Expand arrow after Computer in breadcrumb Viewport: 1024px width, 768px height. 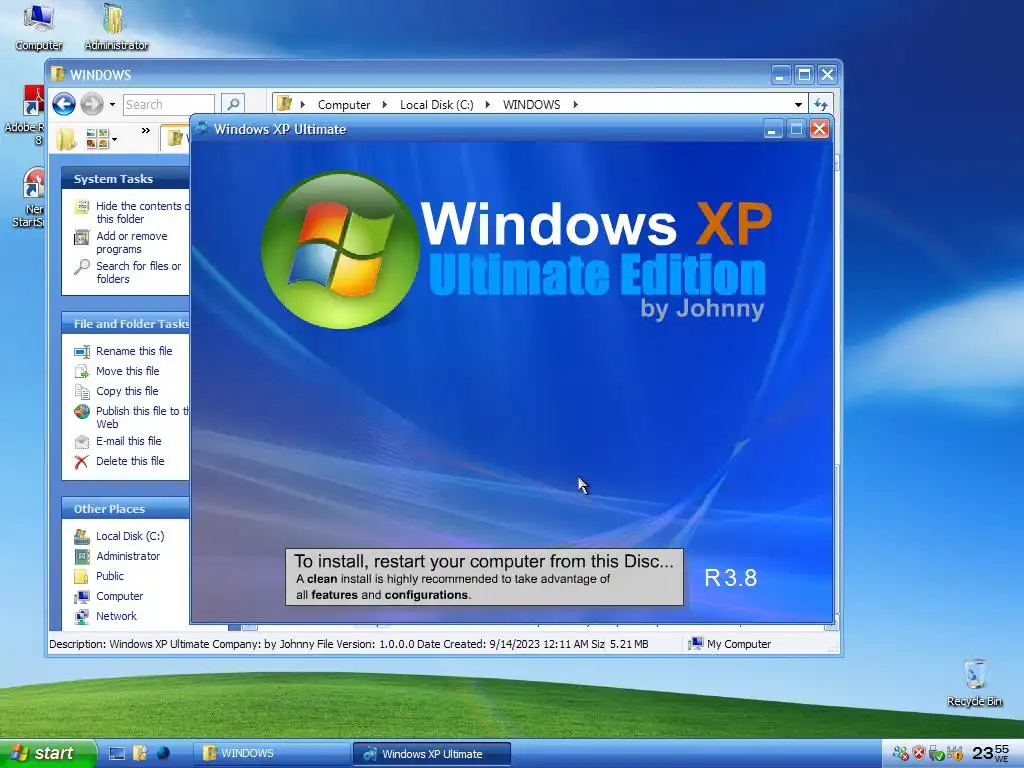point(384,104)
